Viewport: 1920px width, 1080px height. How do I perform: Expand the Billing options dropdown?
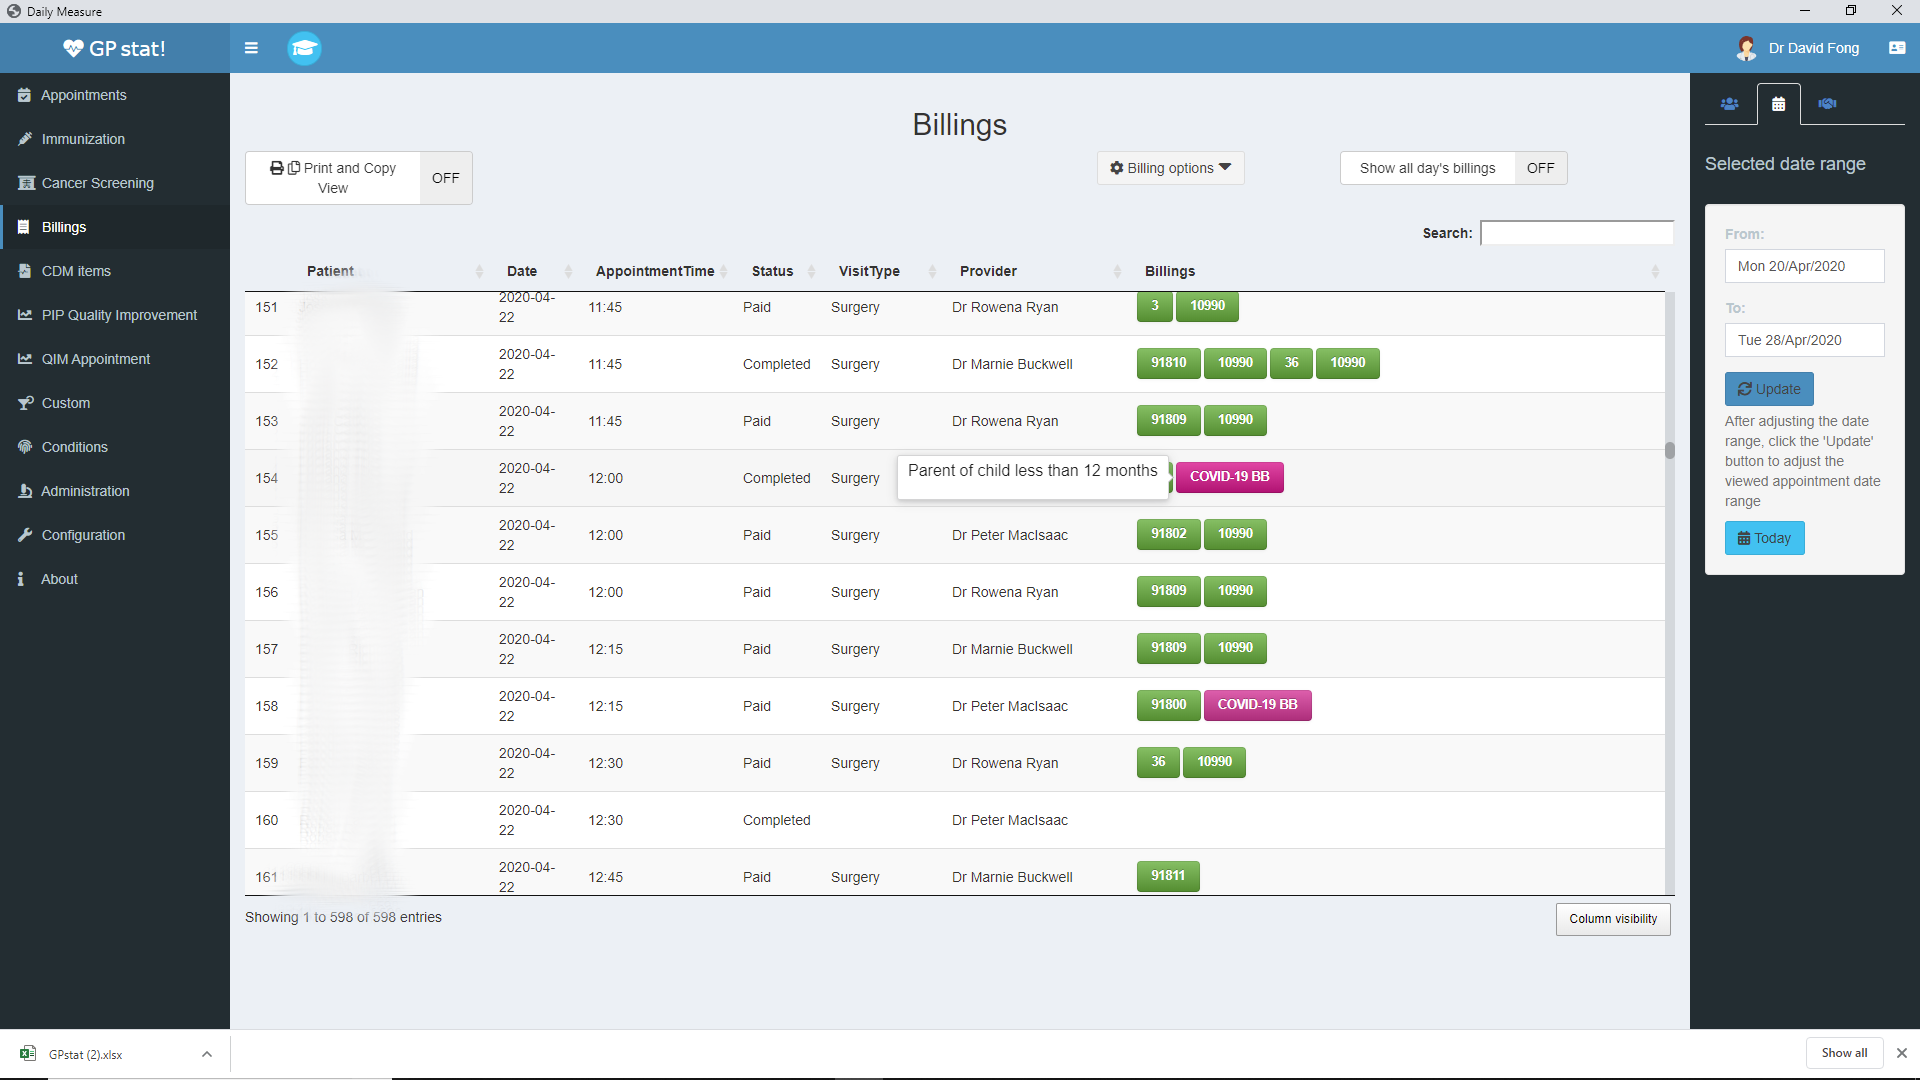pos(1170,168)
